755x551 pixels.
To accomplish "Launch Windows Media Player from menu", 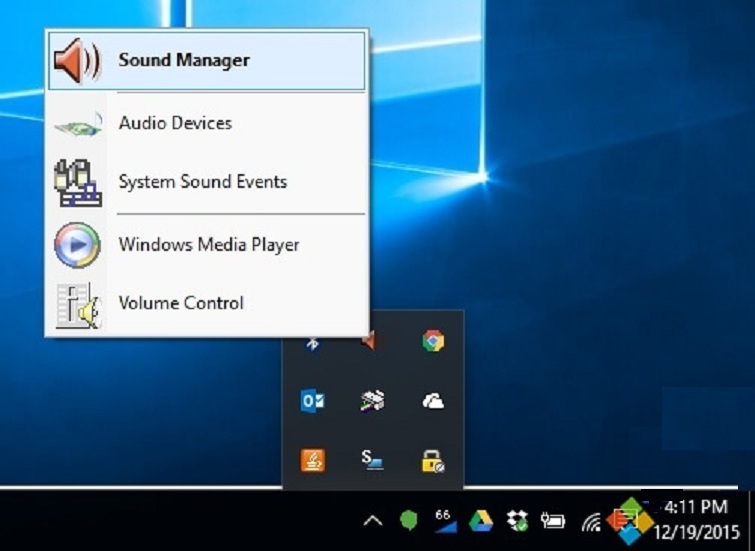I will click(x=206, y=245).
